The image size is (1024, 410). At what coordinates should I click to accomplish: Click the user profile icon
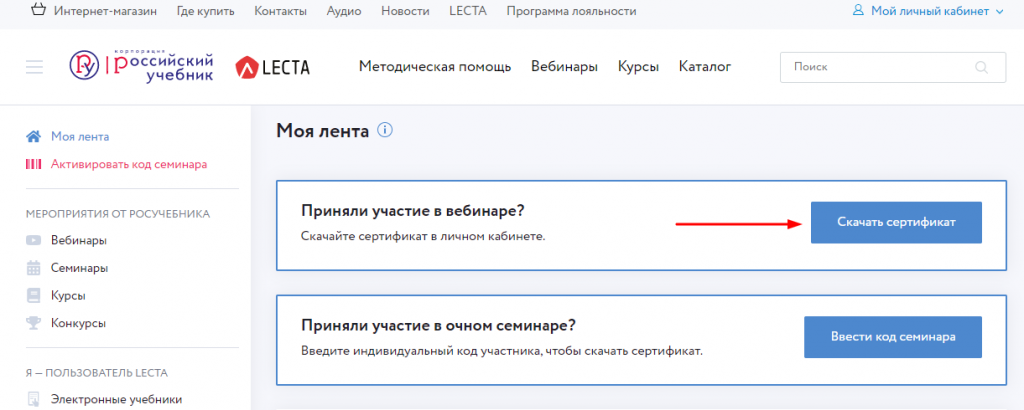tap(858, 11)
